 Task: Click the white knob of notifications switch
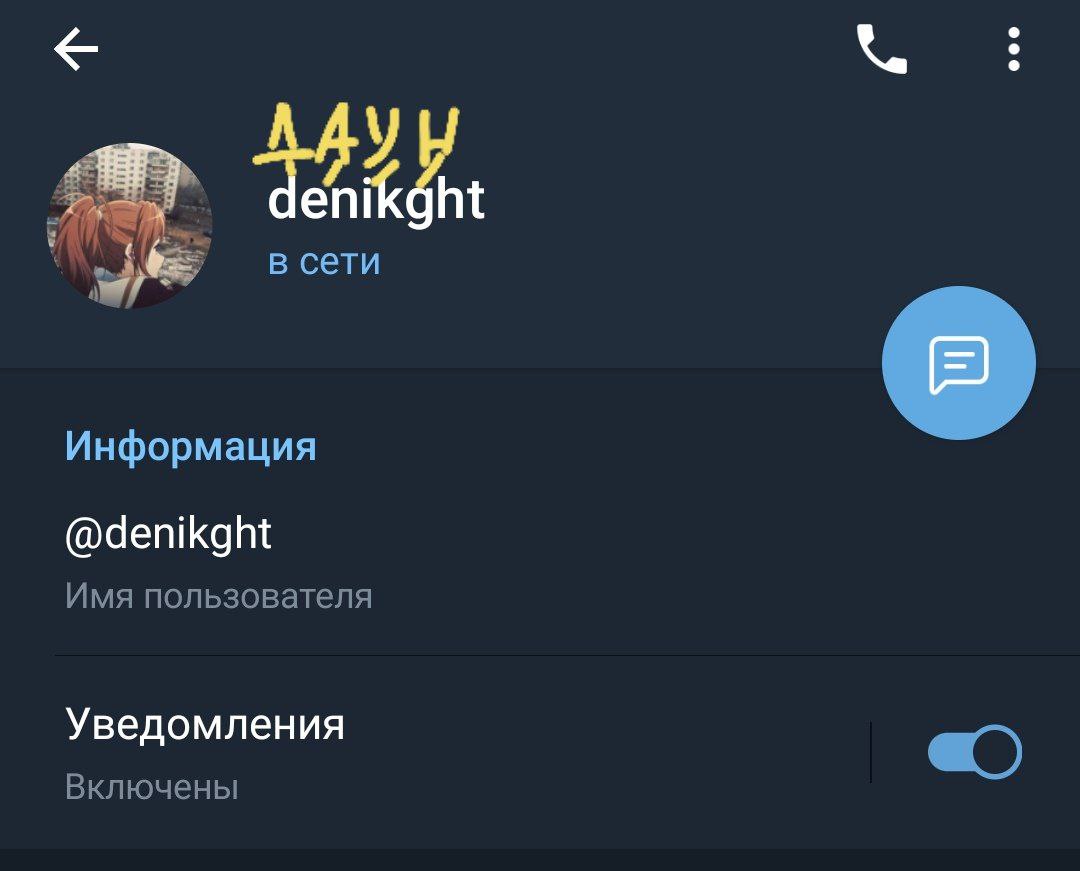click(997, 752)
